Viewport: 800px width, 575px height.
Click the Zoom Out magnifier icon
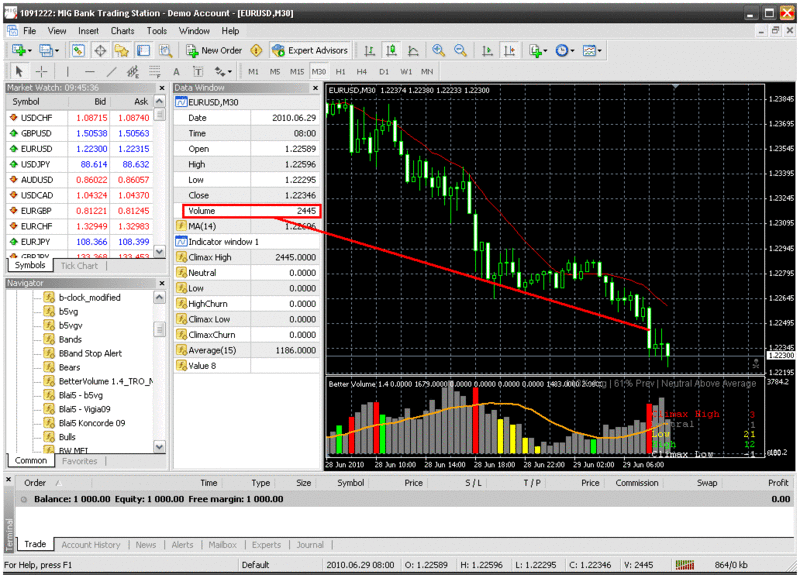click(460, 50)
